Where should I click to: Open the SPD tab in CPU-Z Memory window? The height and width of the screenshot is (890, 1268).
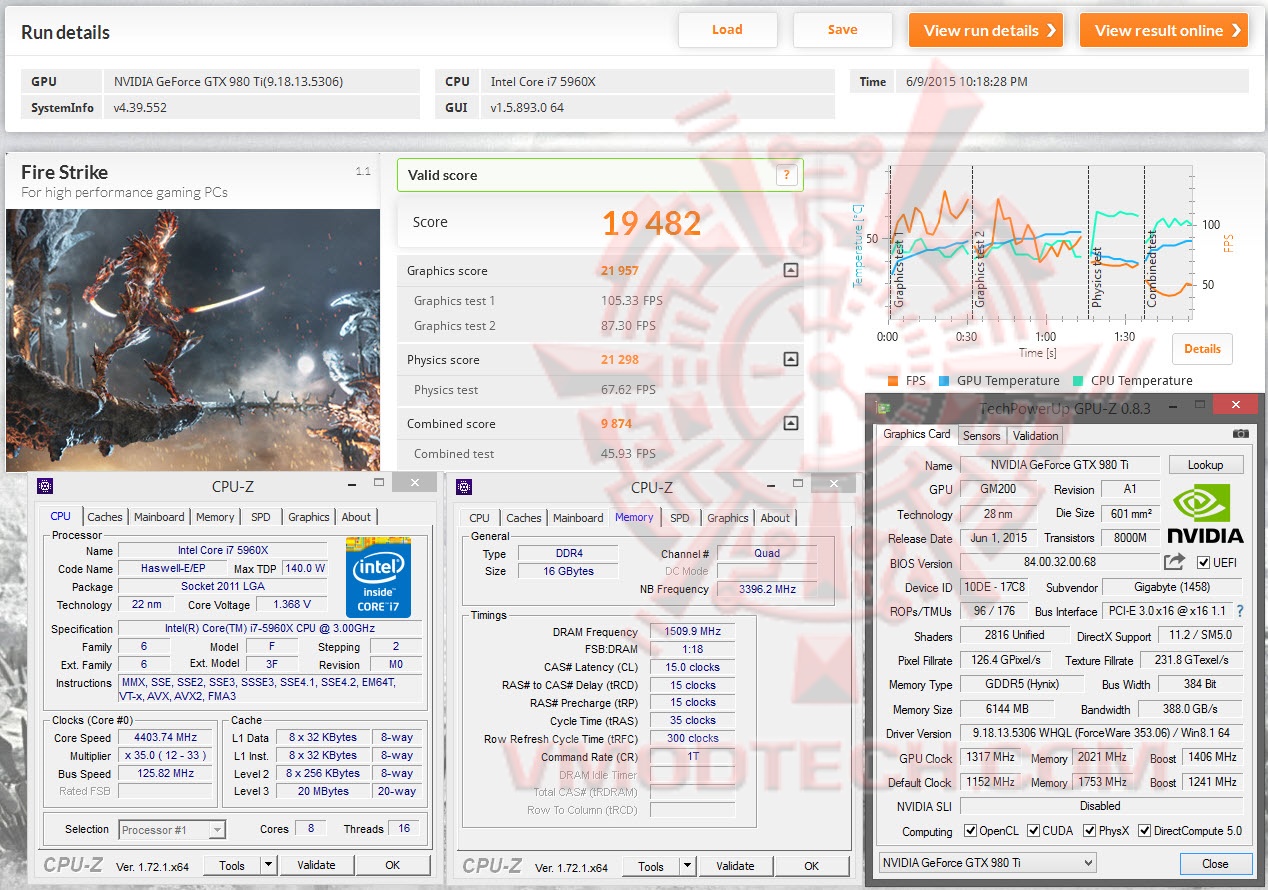[x=679, y=518]
